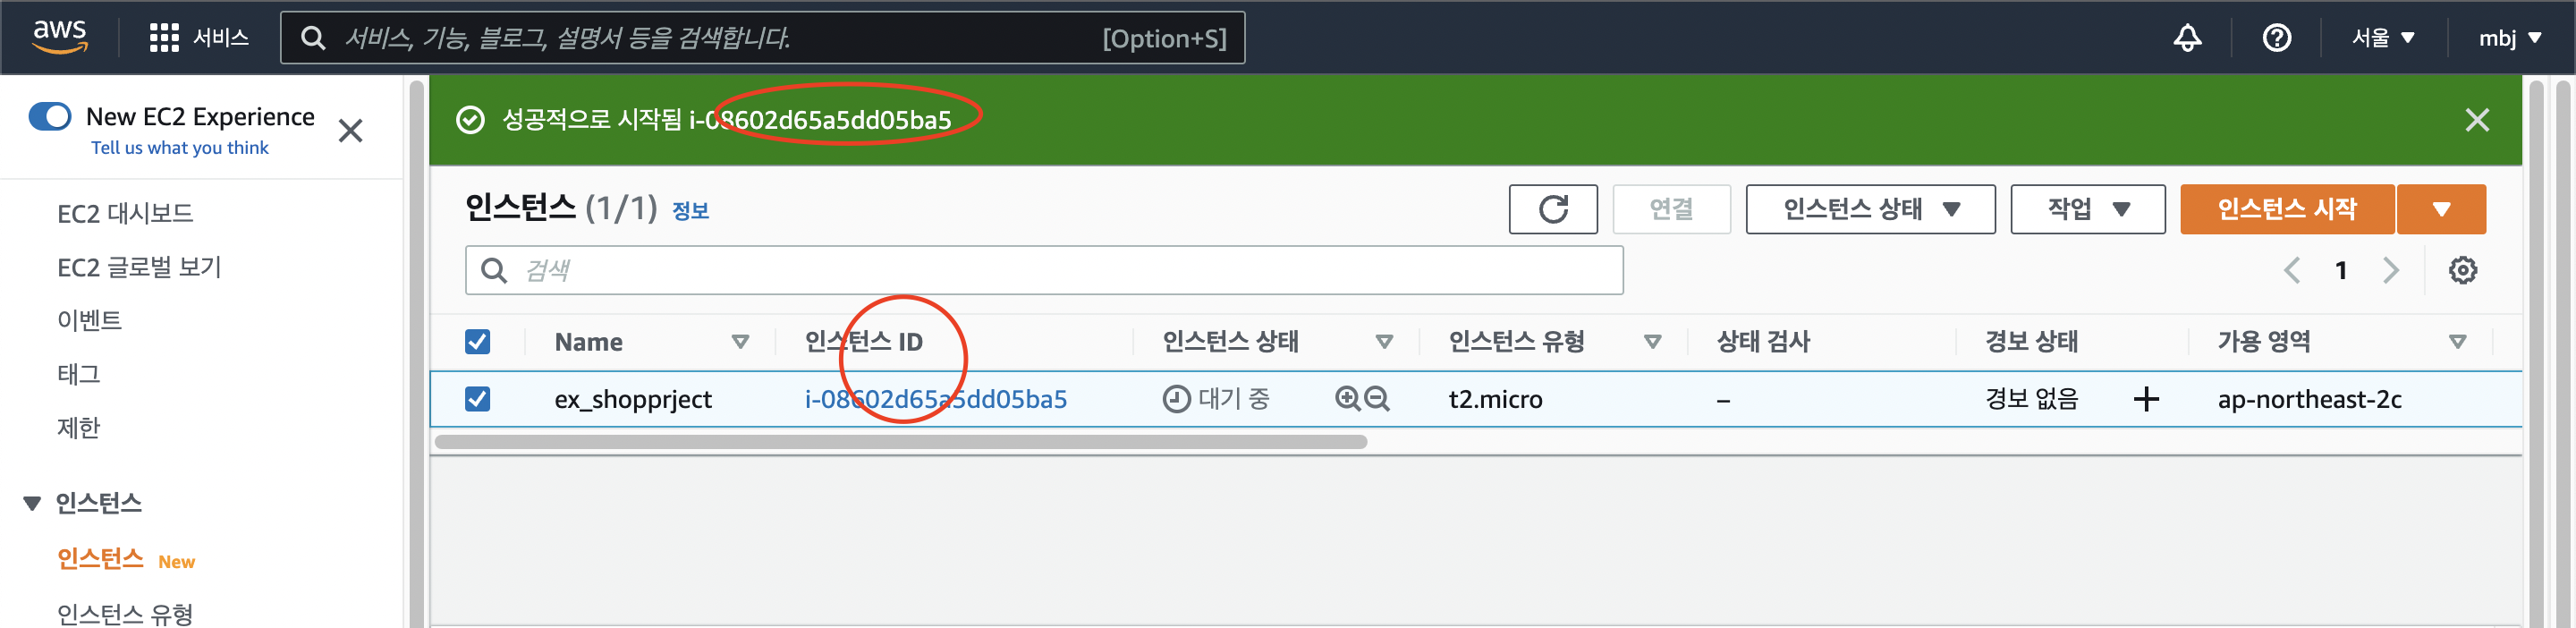Click the notifications bell icon

tap(2187, 38)
